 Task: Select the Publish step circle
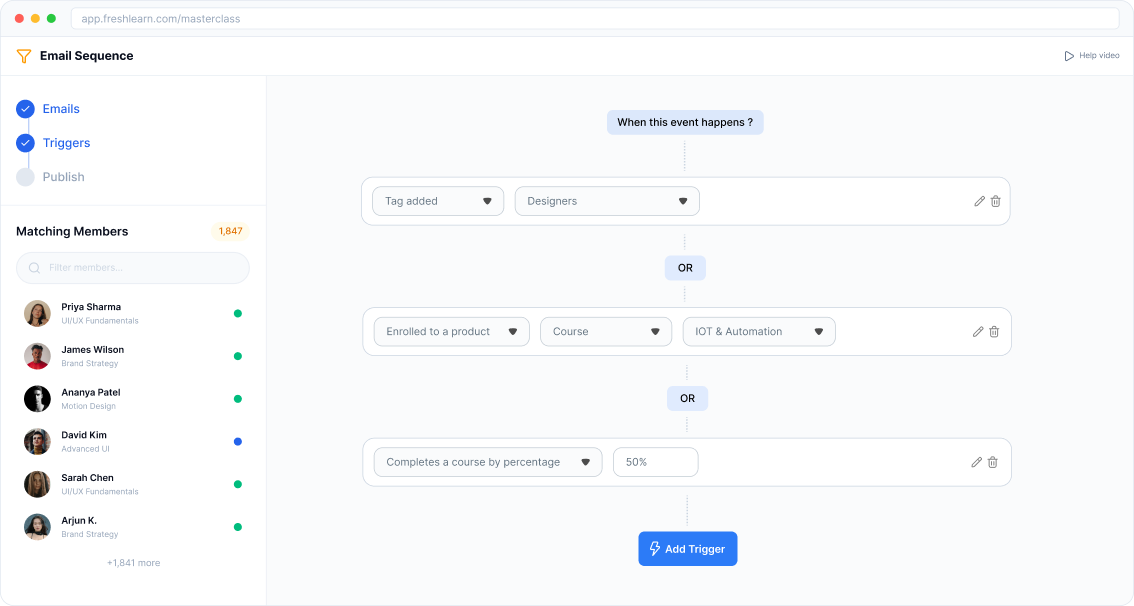pos(25,177)
